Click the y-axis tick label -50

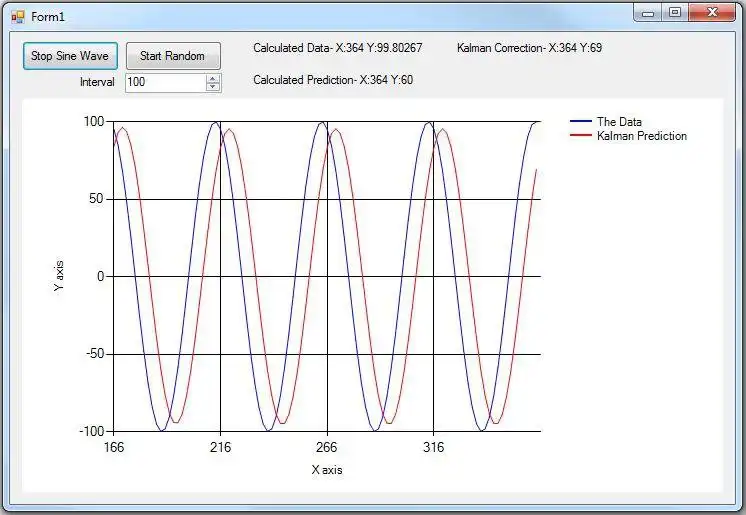(95, 354)
